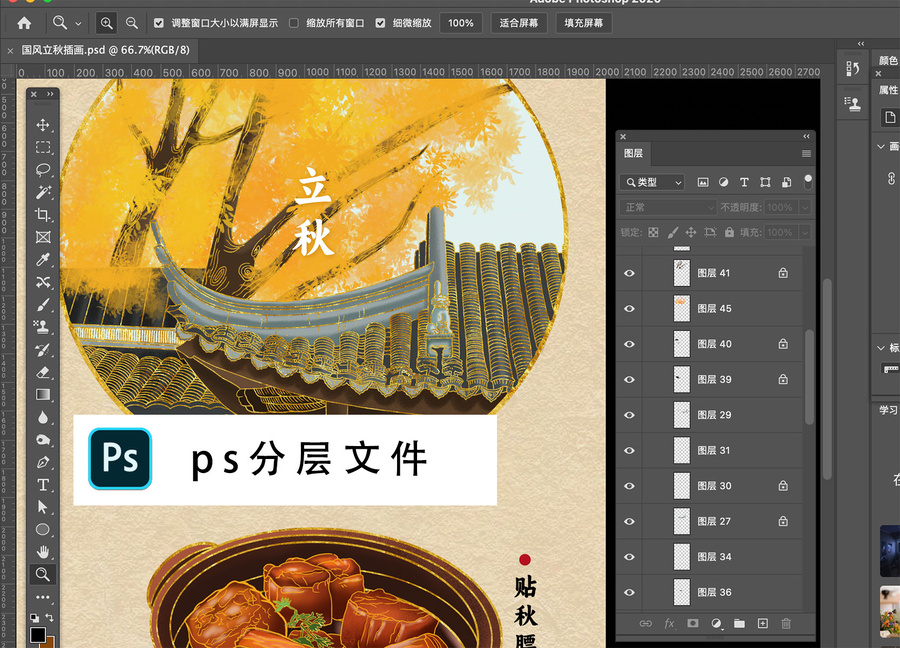Open the 学习 panel tab
The width and height of the screenshot is (900, 648).
coord(888,410)
